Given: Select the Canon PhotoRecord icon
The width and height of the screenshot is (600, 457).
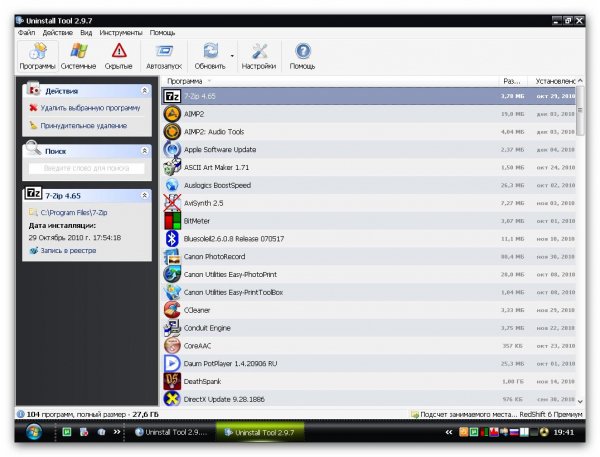Looking at the screenshot, I should point(172,256).
